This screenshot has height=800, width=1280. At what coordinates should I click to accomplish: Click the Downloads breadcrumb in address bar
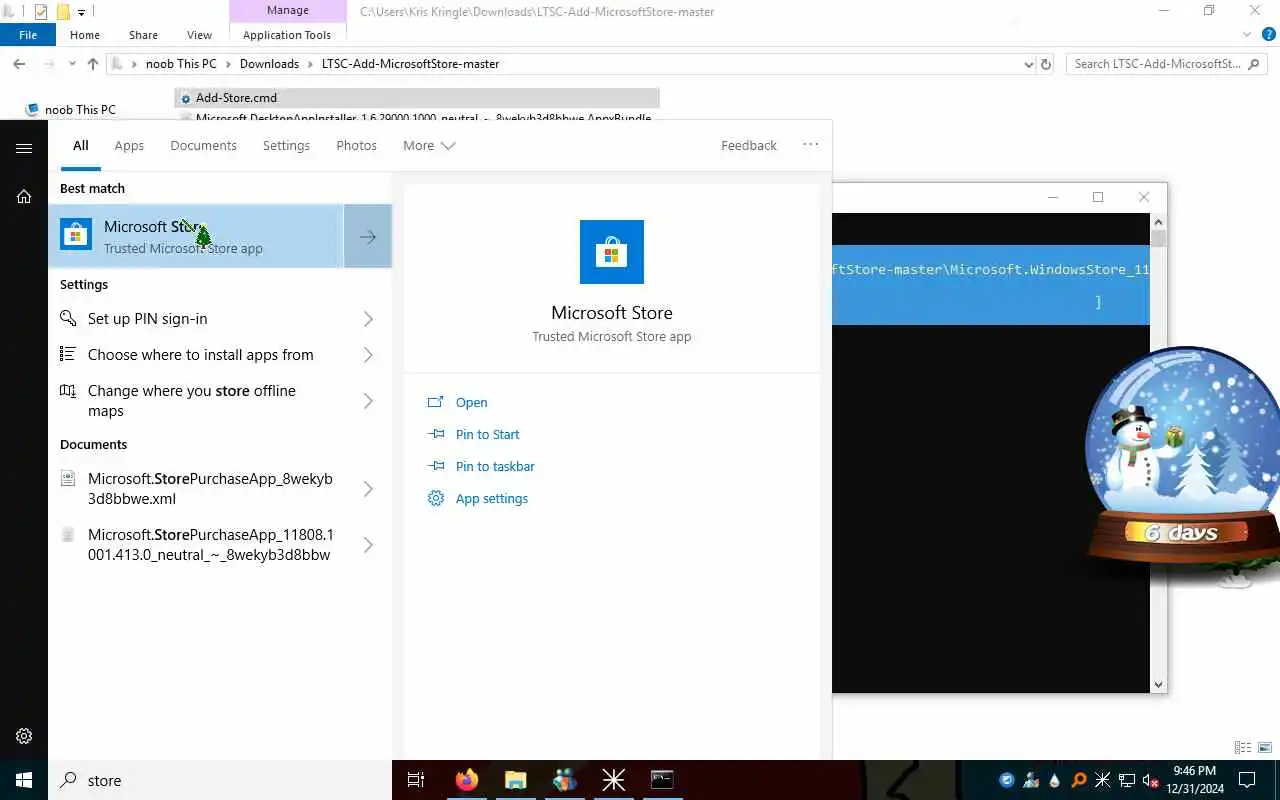pos(269,64)
